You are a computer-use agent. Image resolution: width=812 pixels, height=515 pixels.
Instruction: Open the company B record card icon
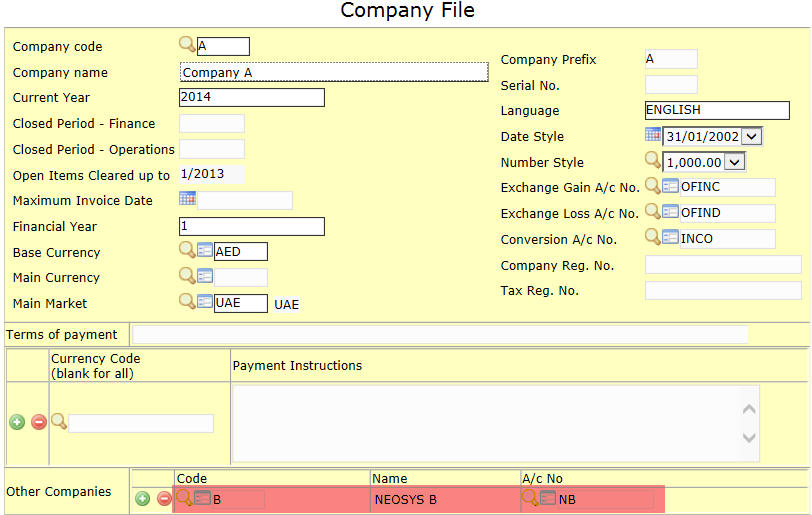[x=202, y=498]
